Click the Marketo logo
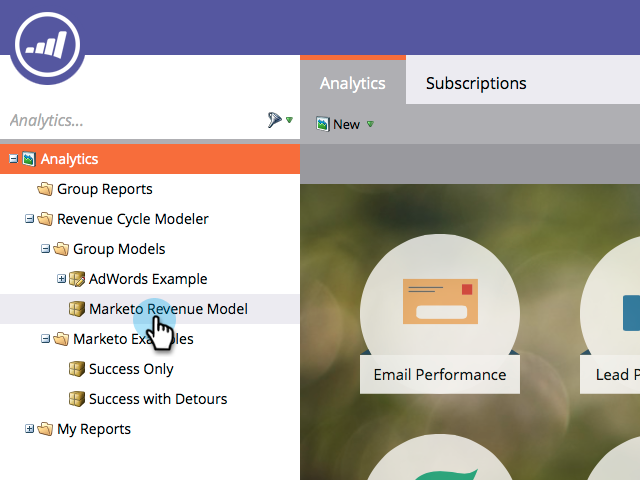Screen dimensions: 640x480 47,45
